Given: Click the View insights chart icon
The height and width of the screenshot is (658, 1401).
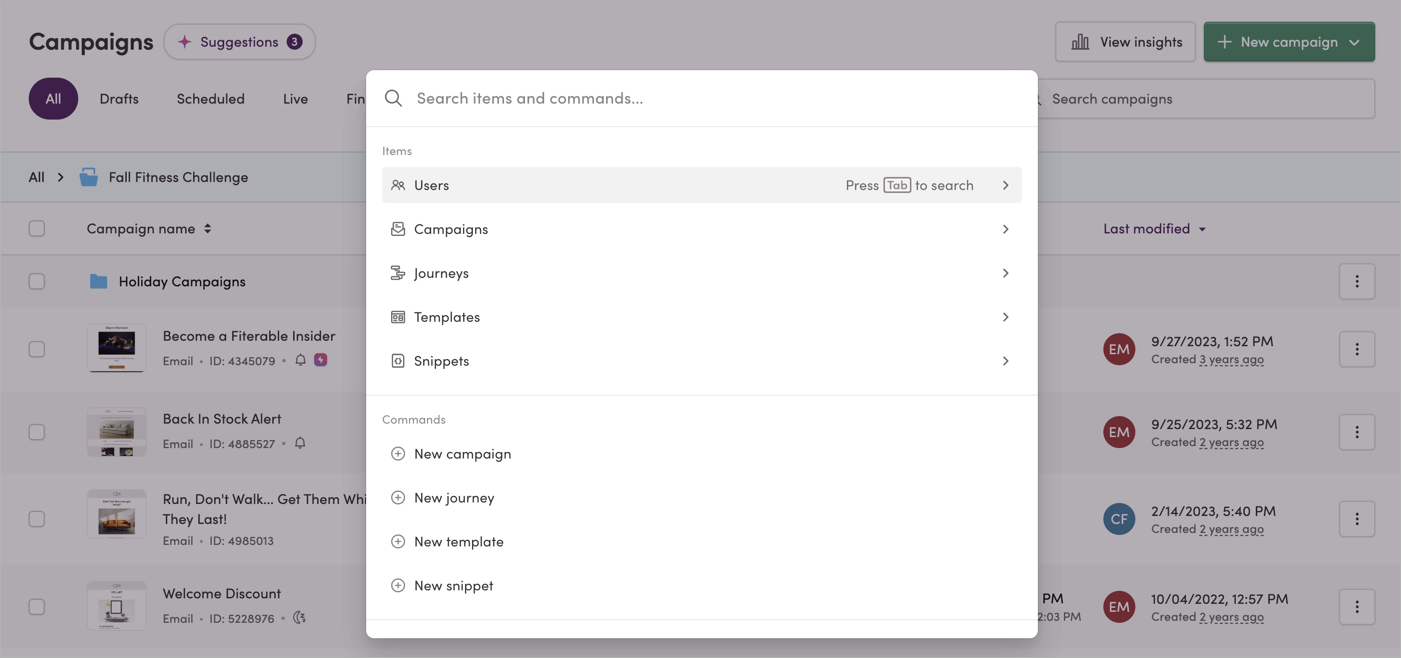Looking at the screenshot, I should click(1080, 41).
